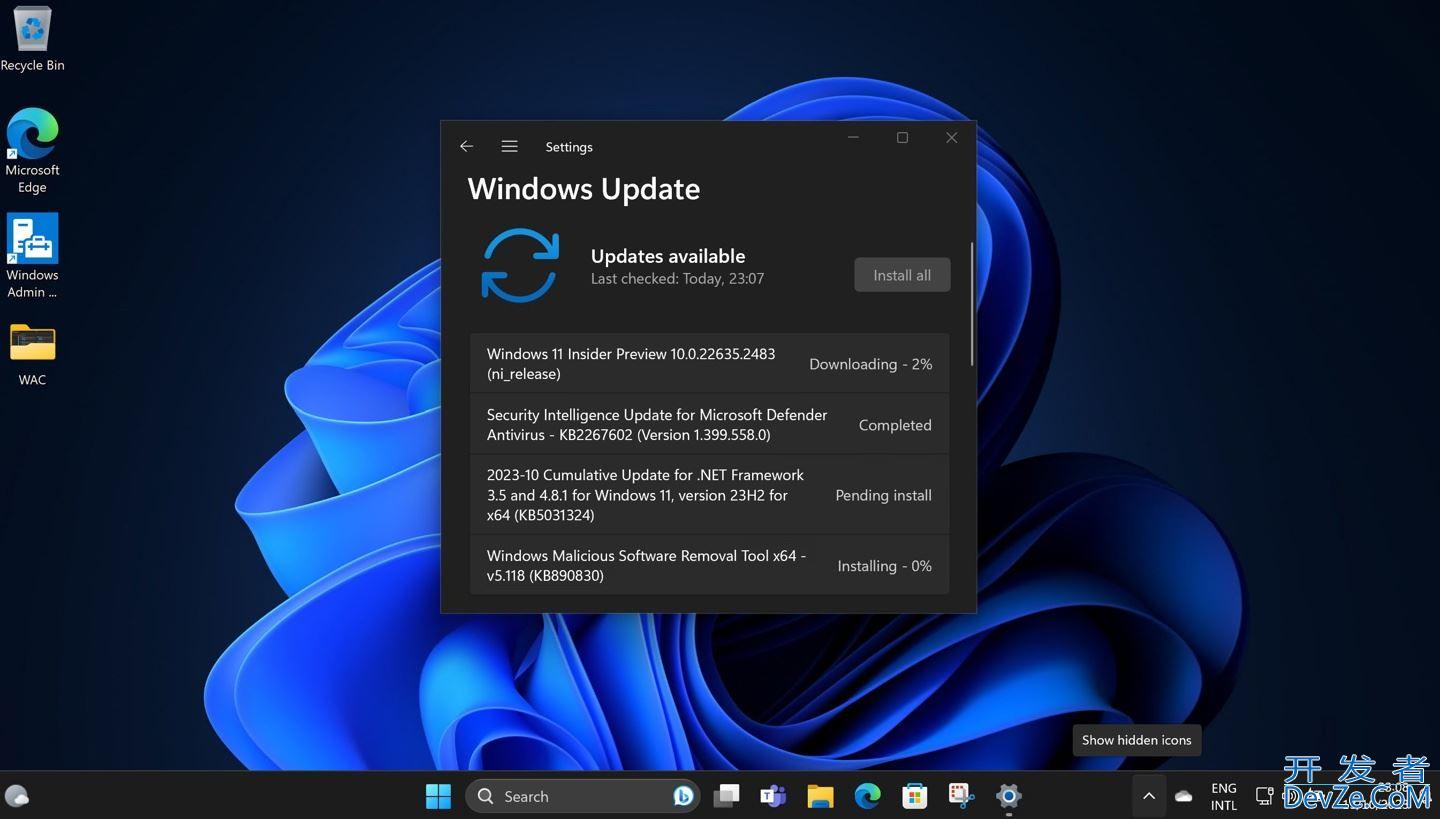Select the WAC folder on desktop

pyautogui.click(x=32, y=353)
